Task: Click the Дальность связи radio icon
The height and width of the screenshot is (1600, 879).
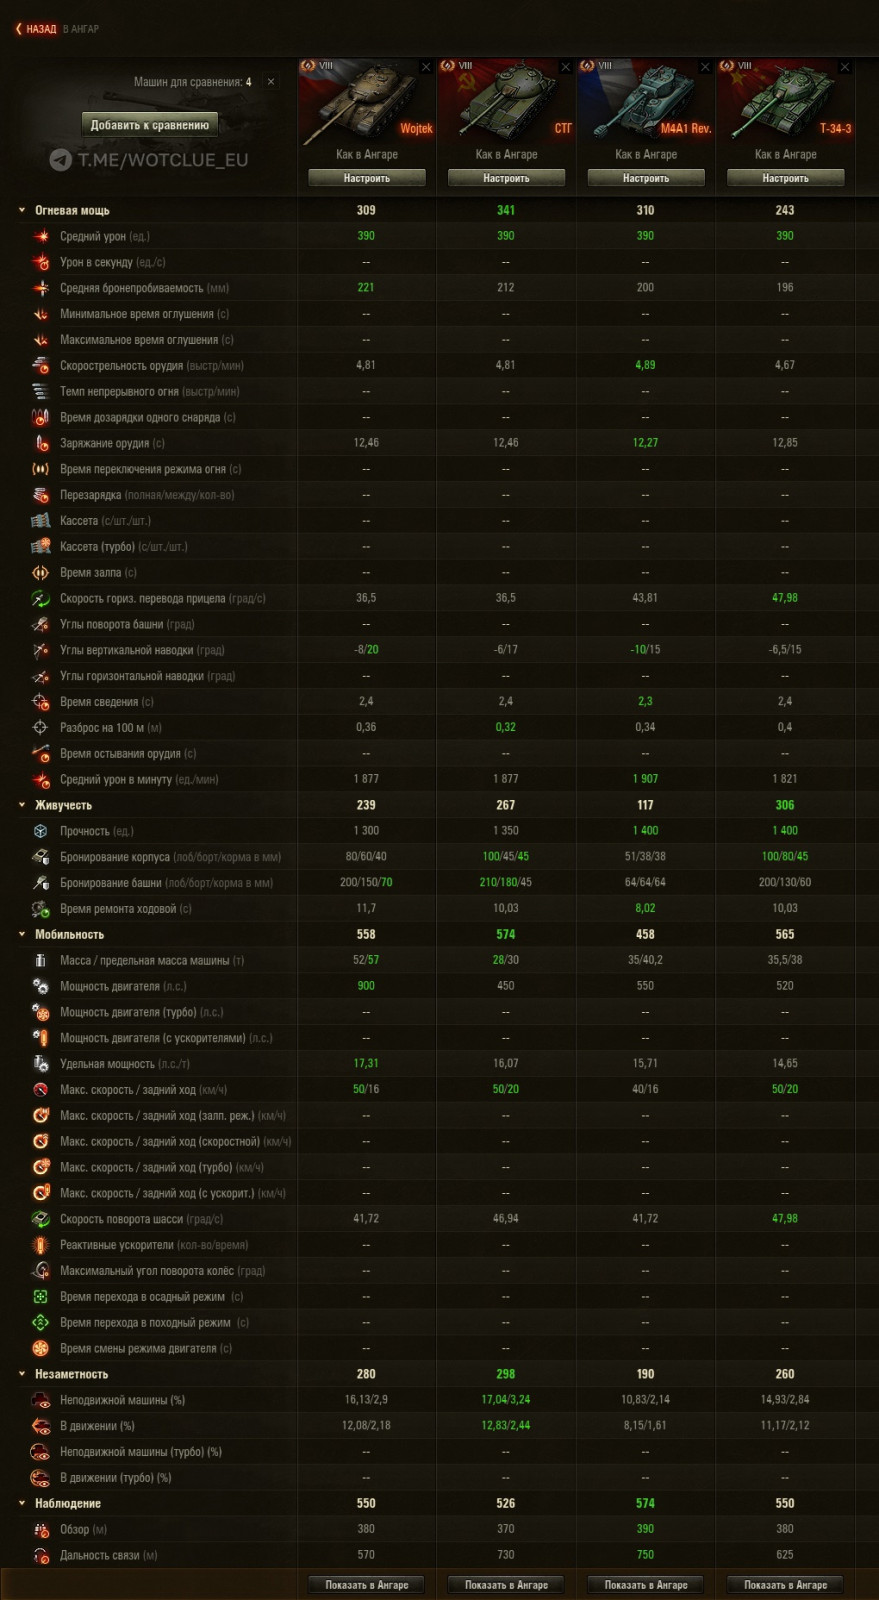Action: click(x=41, y=1556)
